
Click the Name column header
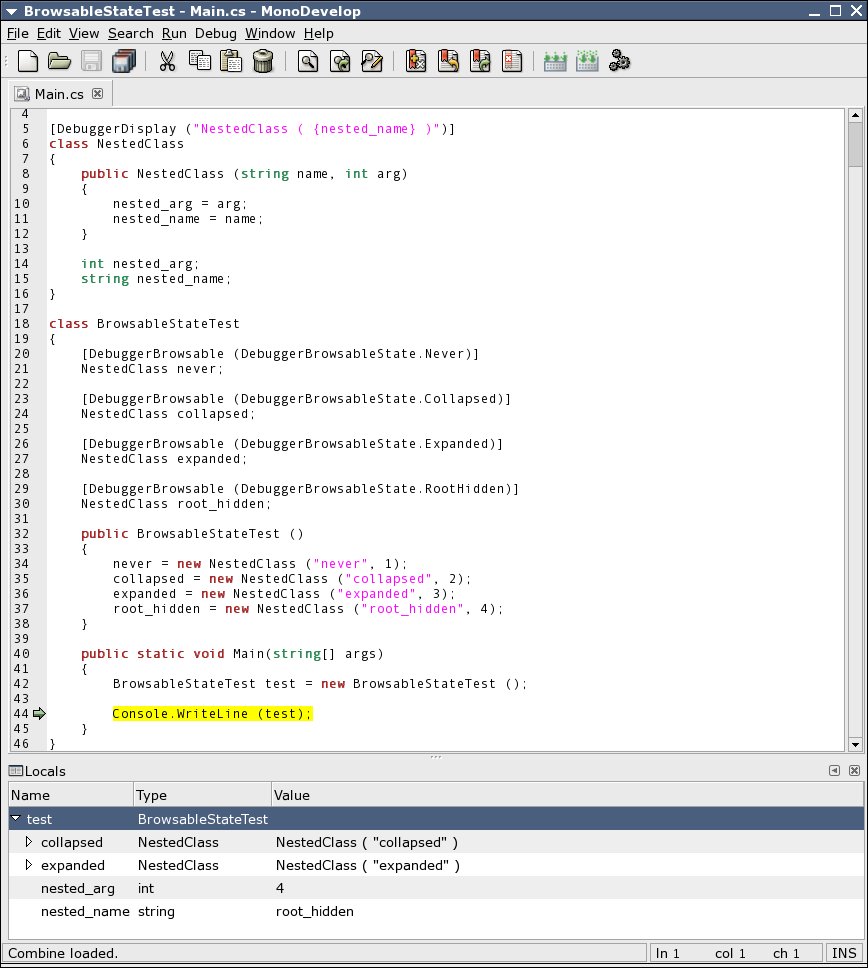[x=71, y=795]
